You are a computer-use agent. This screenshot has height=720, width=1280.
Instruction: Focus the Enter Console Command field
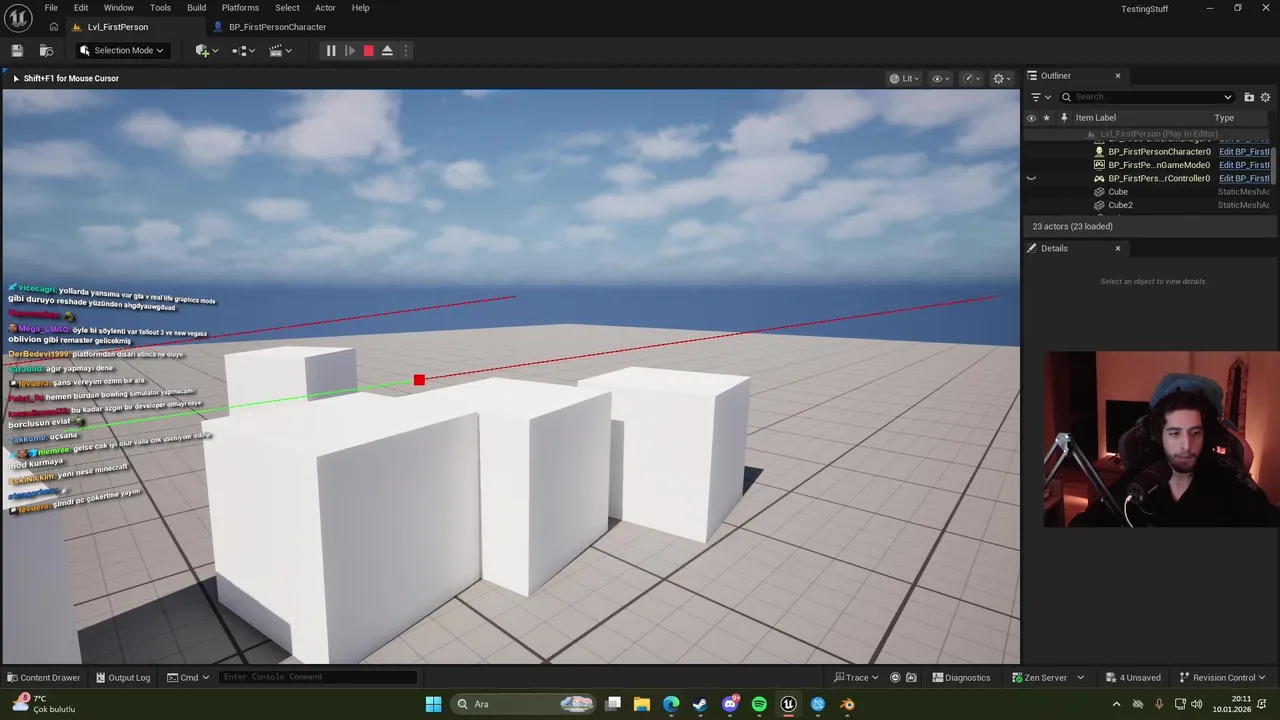[318, 677]
